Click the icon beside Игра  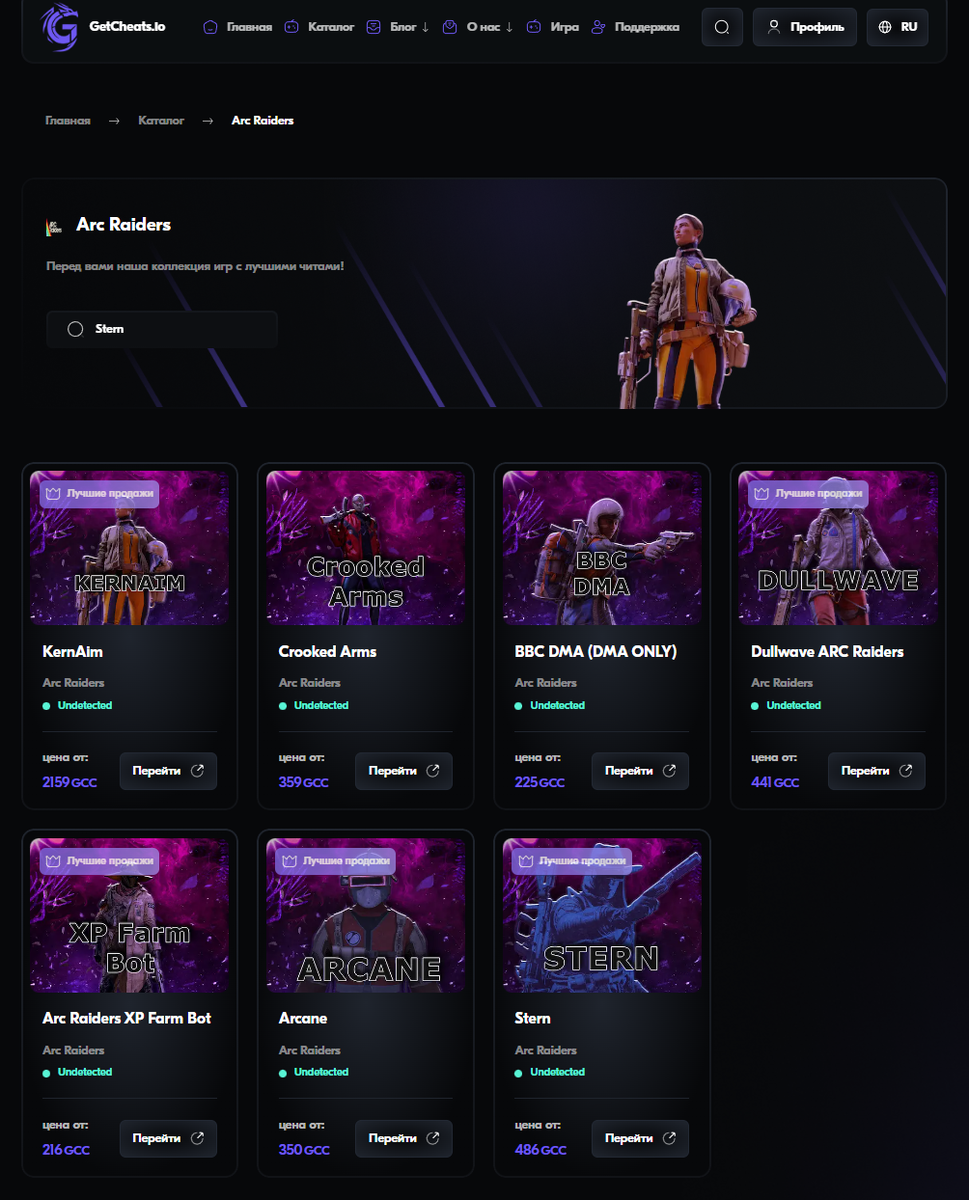[534, 27]
